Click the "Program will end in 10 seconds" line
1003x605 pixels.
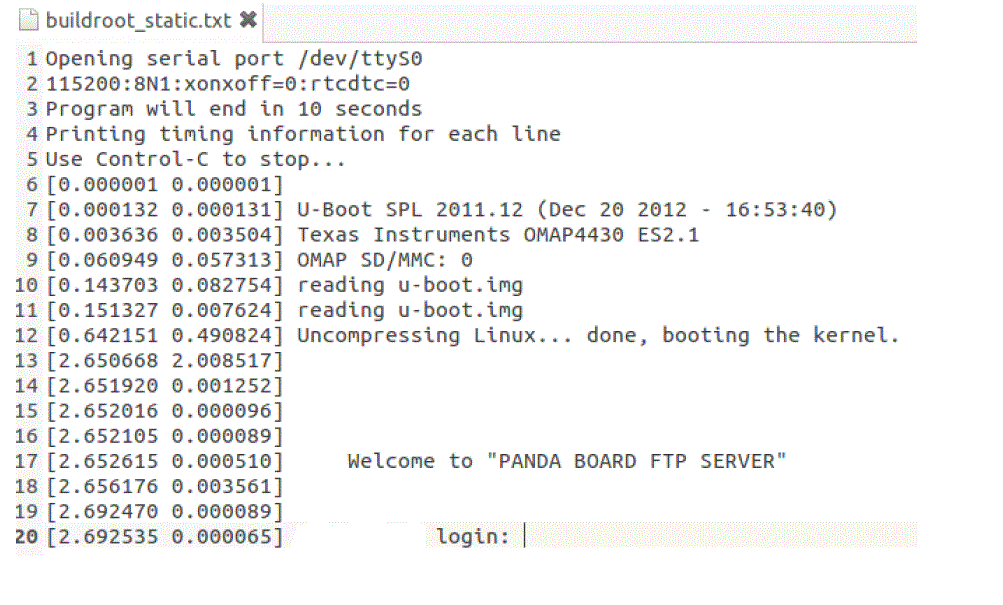(234, 109)
